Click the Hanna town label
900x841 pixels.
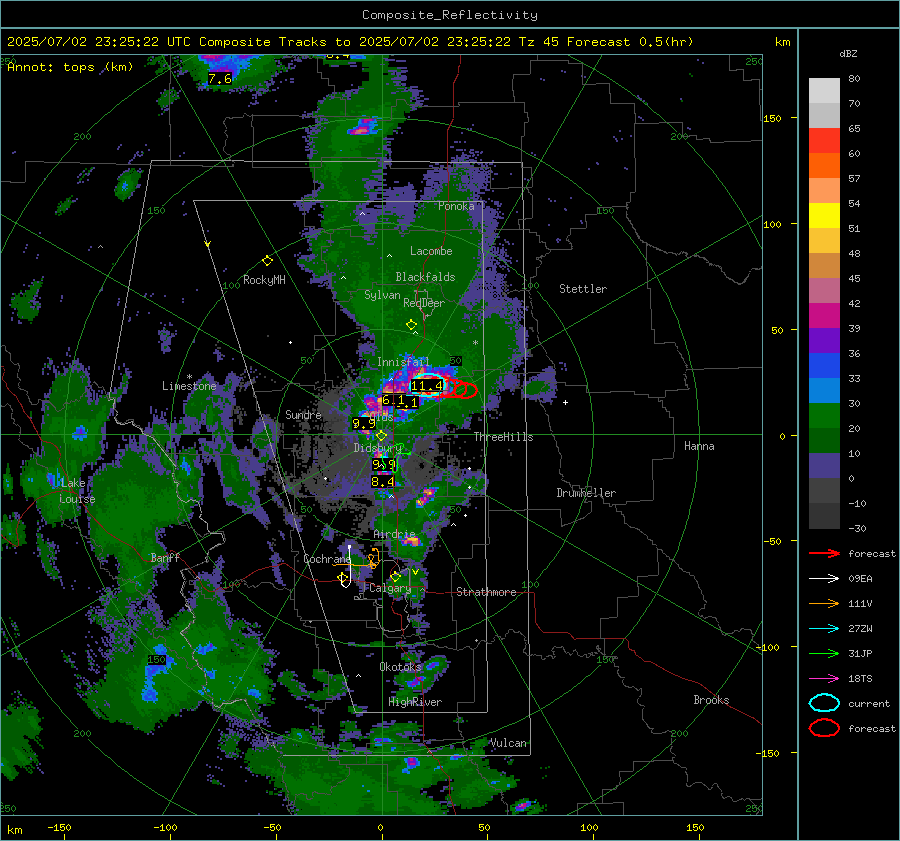tap(699, 446)
